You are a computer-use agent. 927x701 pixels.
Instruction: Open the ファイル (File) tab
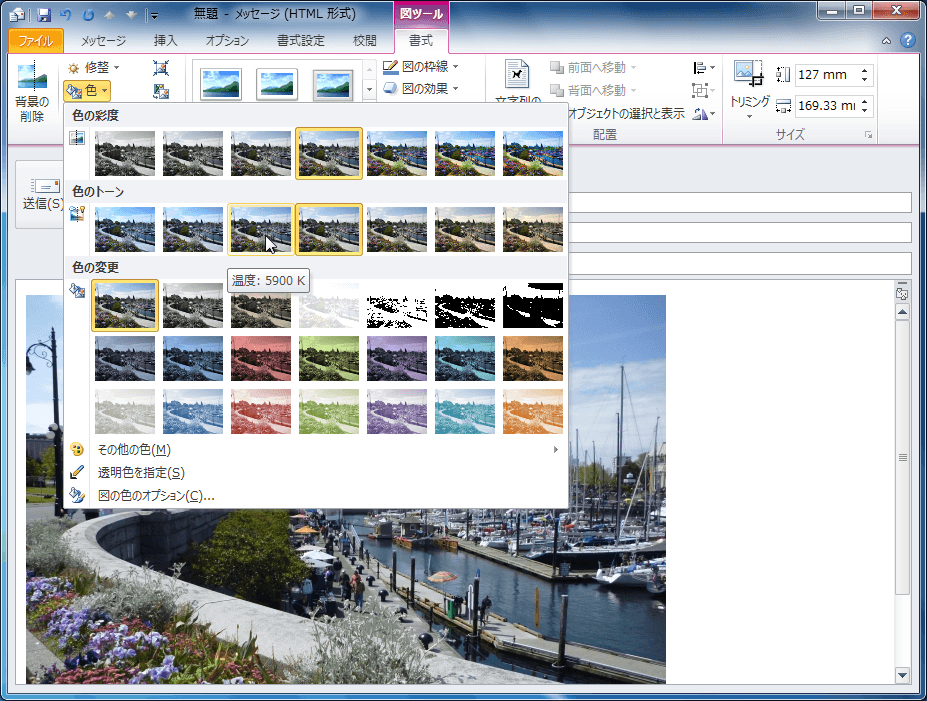[x=36, y=41]
